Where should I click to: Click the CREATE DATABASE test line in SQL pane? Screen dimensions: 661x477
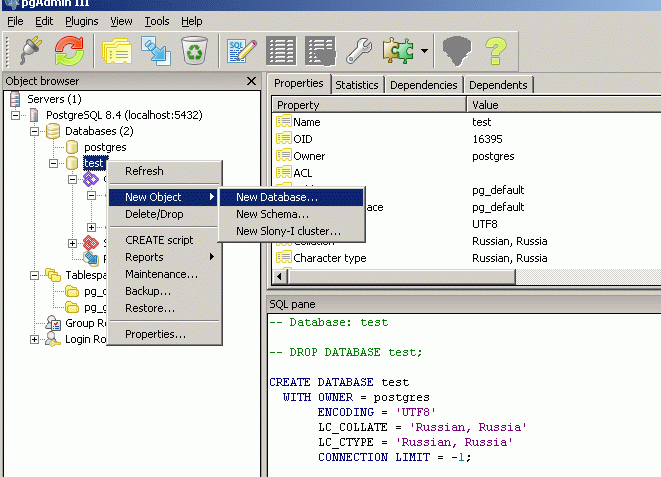(339, 382)
